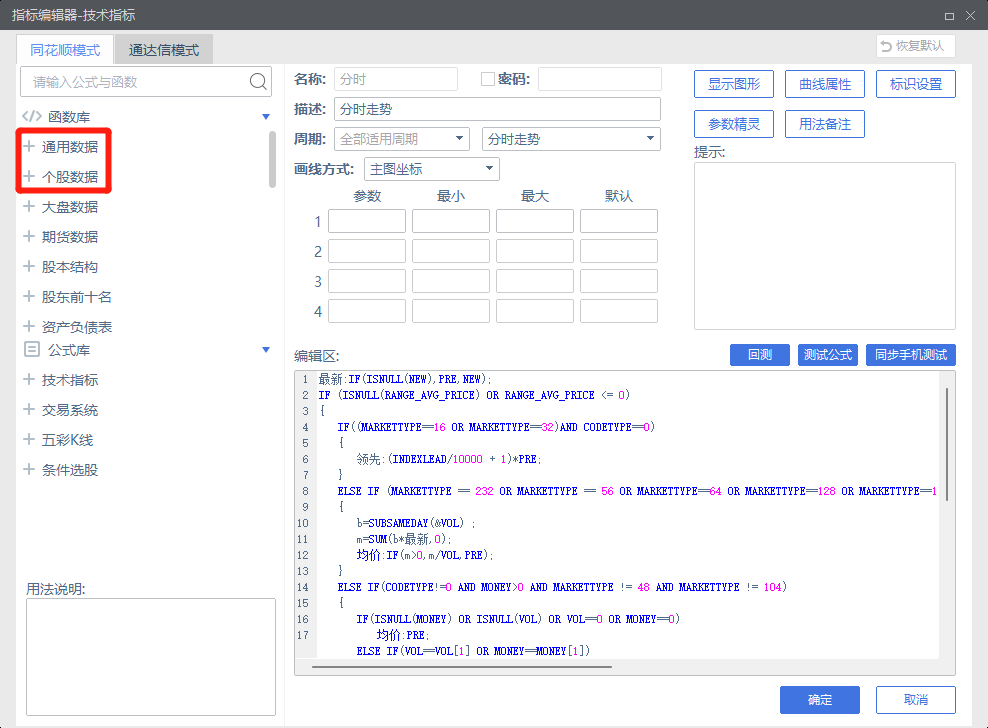This screenshot has height=728, width=988.
Task: Click the search magnifier icon
Action: click(x=258, y=81)
